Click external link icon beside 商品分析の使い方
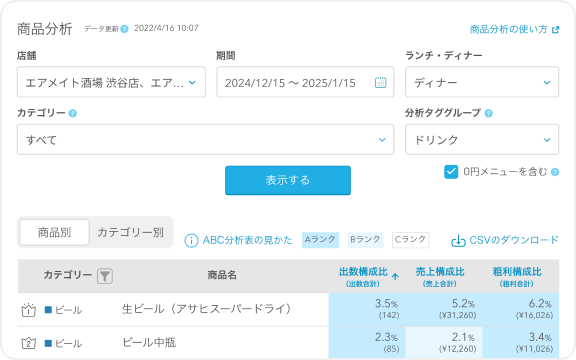Image resolution: width=576 pixels, height=360 pixels. point(556,30)
